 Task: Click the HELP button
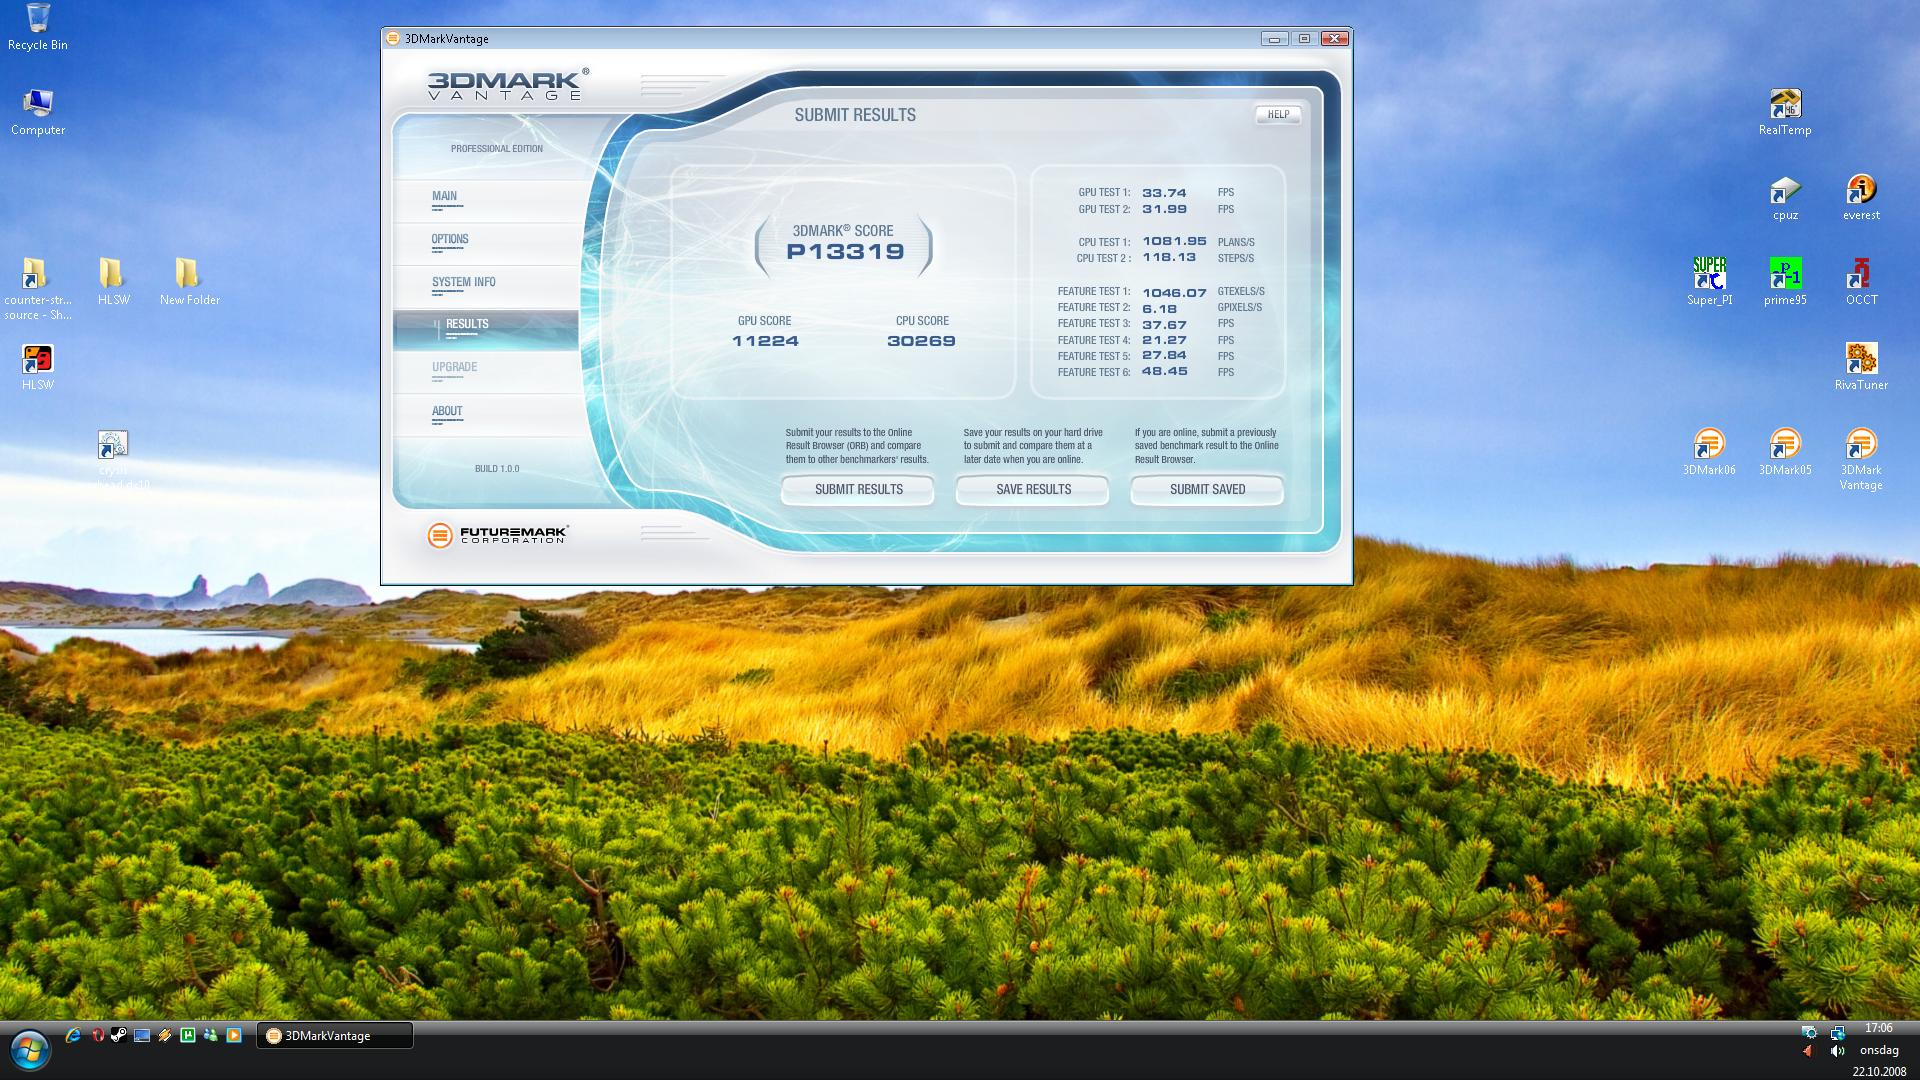click(x=1278, y=114)
